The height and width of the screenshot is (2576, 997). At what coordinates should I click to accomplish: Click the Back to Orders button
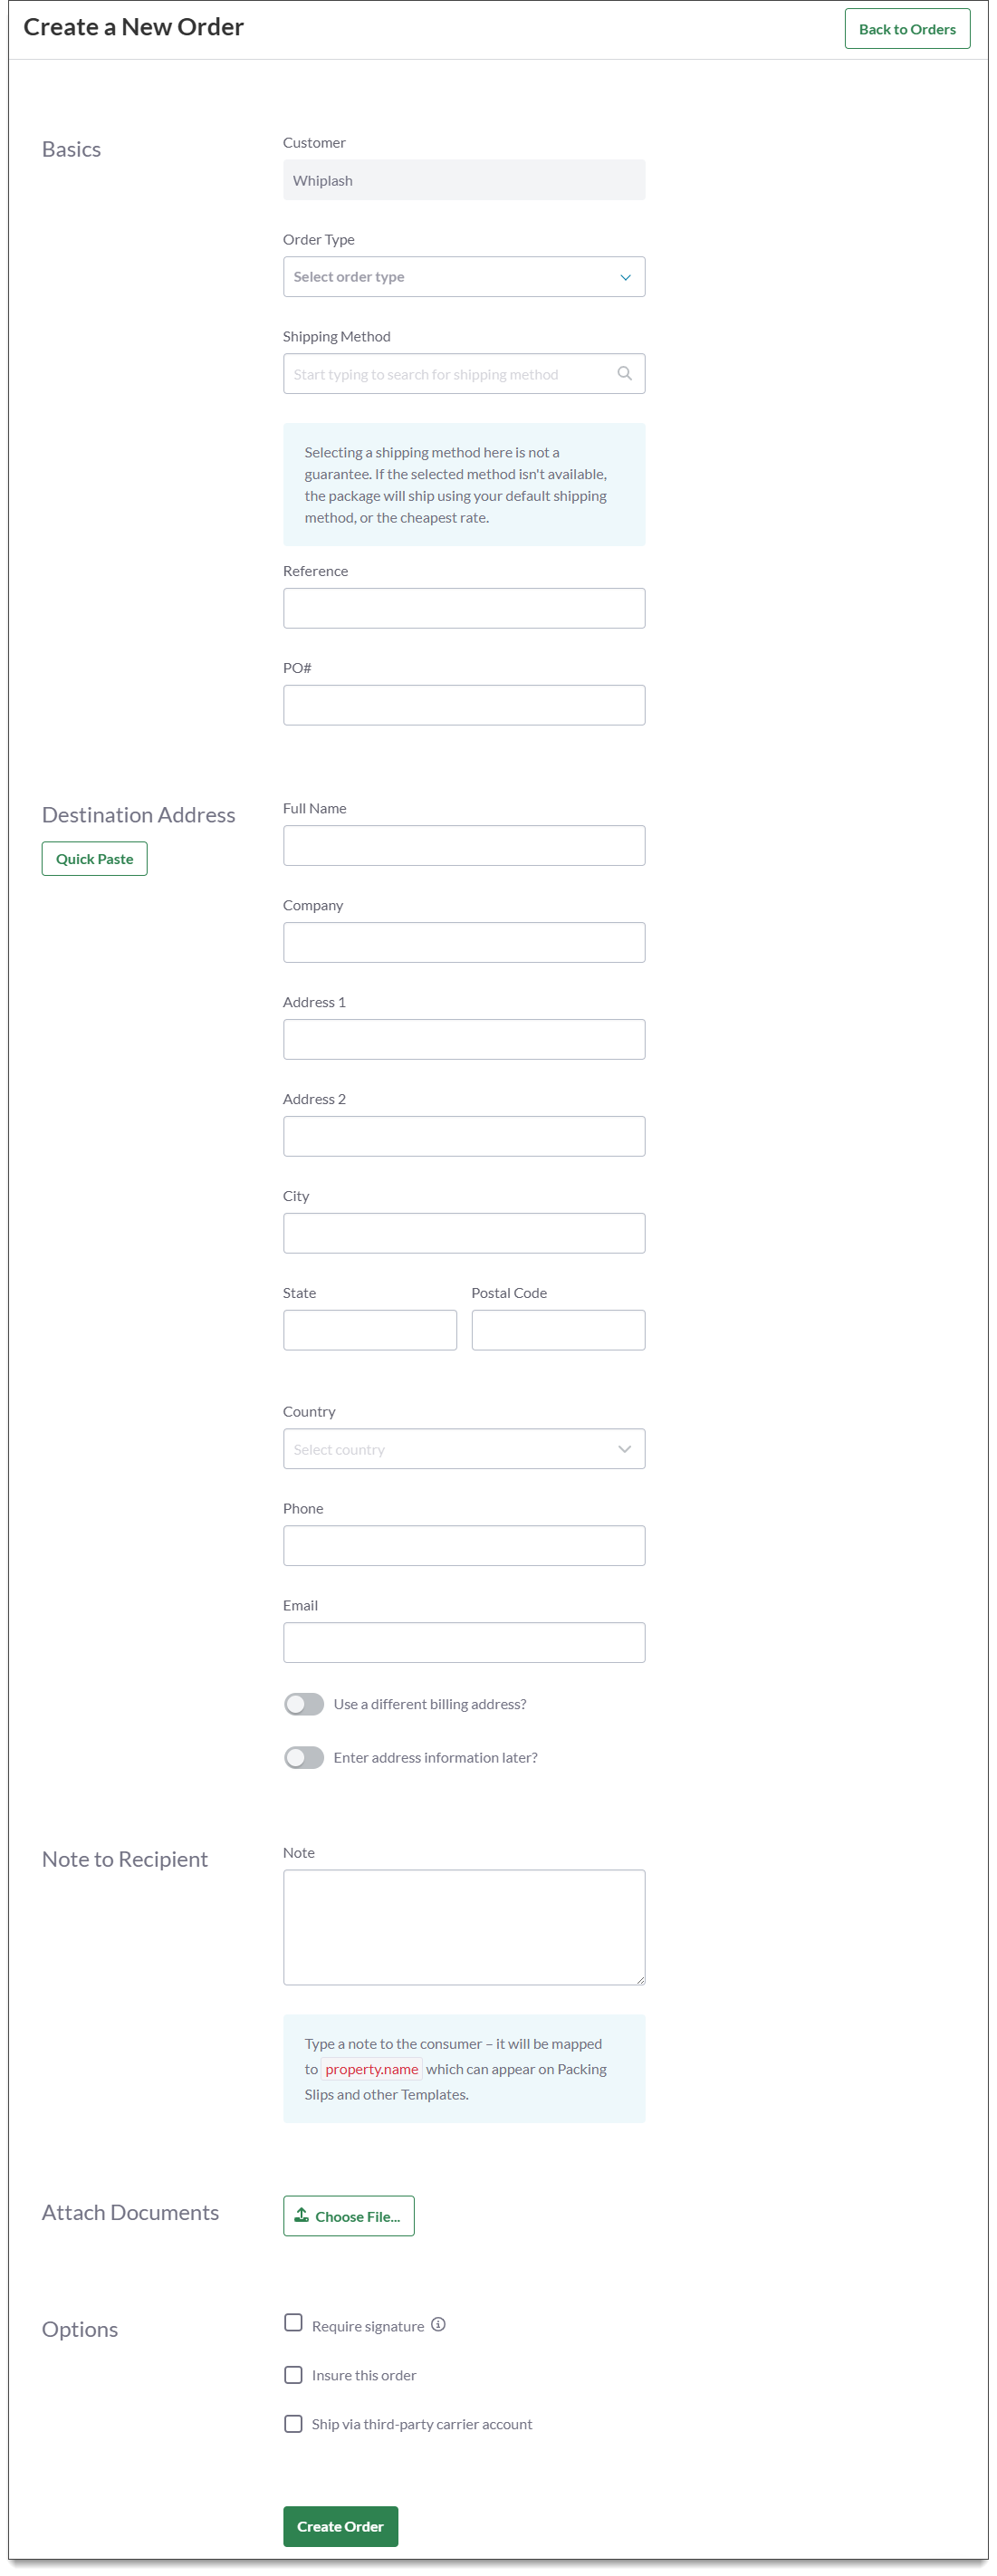(906, 29)
